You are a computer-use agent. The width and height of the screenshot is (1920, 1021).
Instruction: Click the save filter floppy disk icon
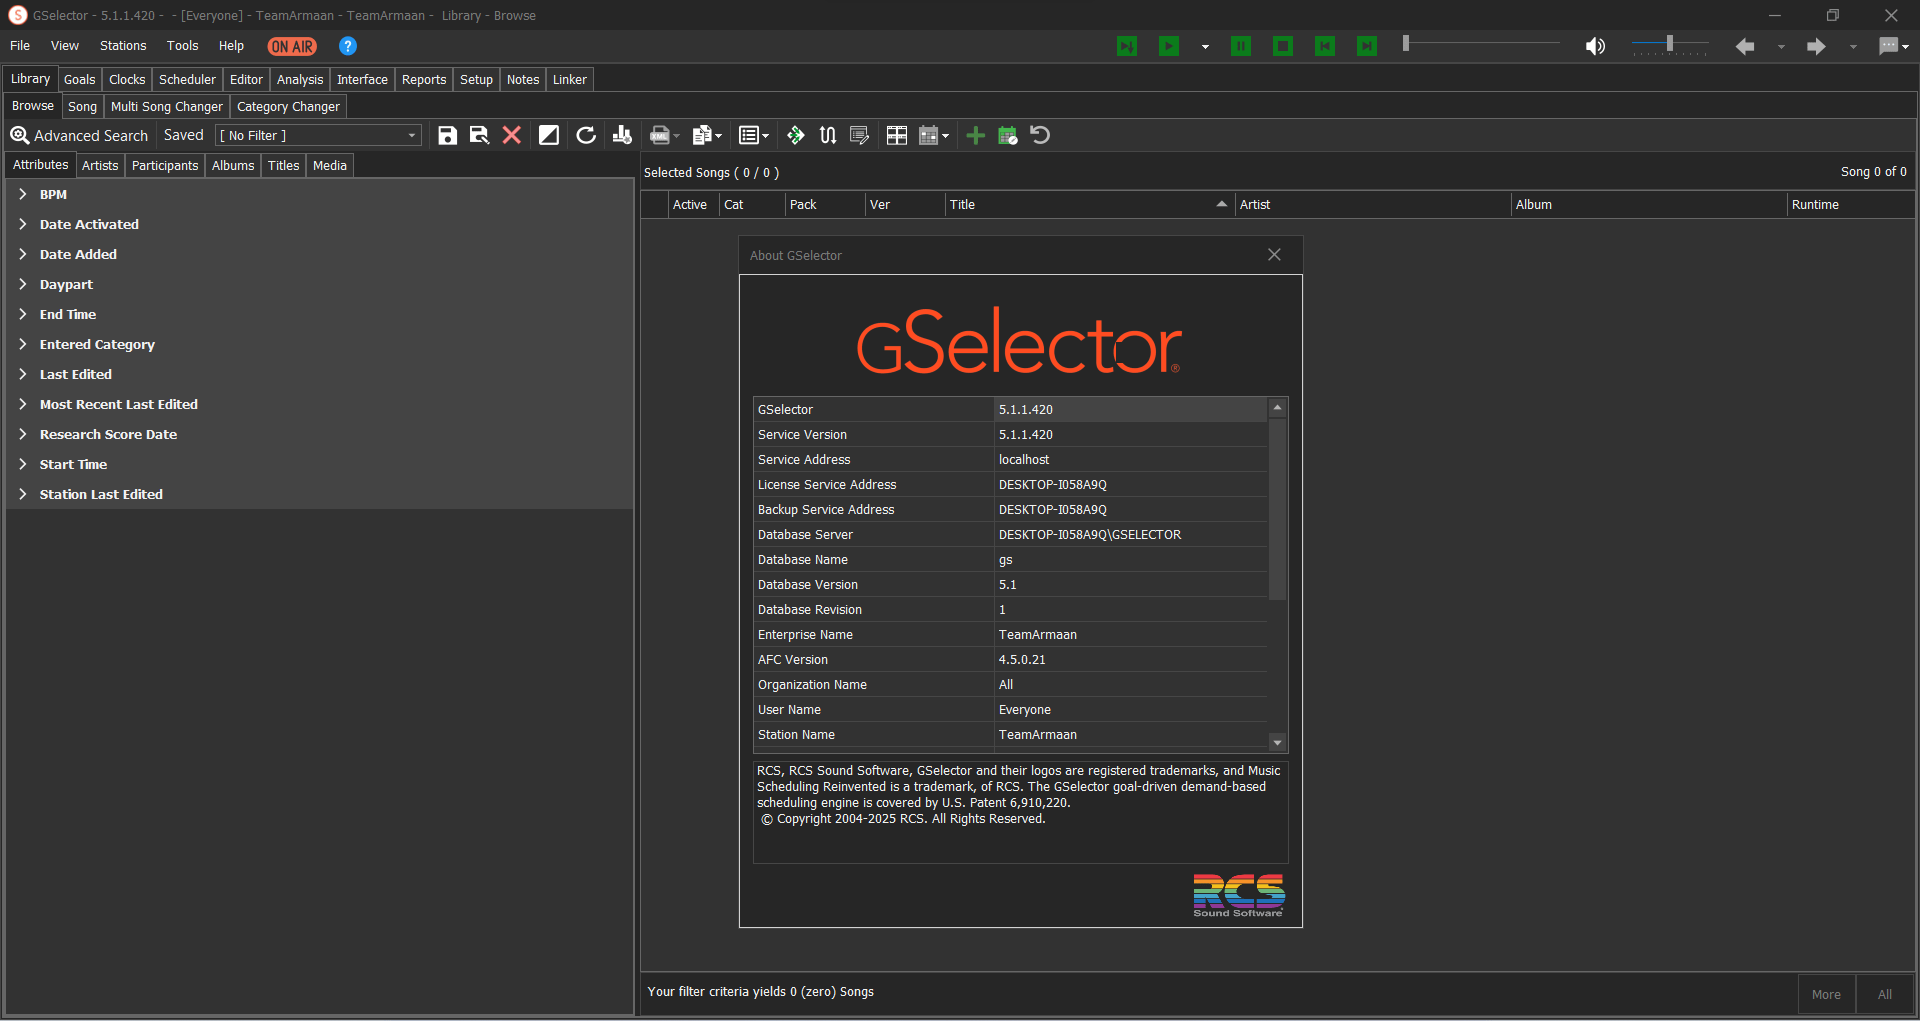point(447,136)
